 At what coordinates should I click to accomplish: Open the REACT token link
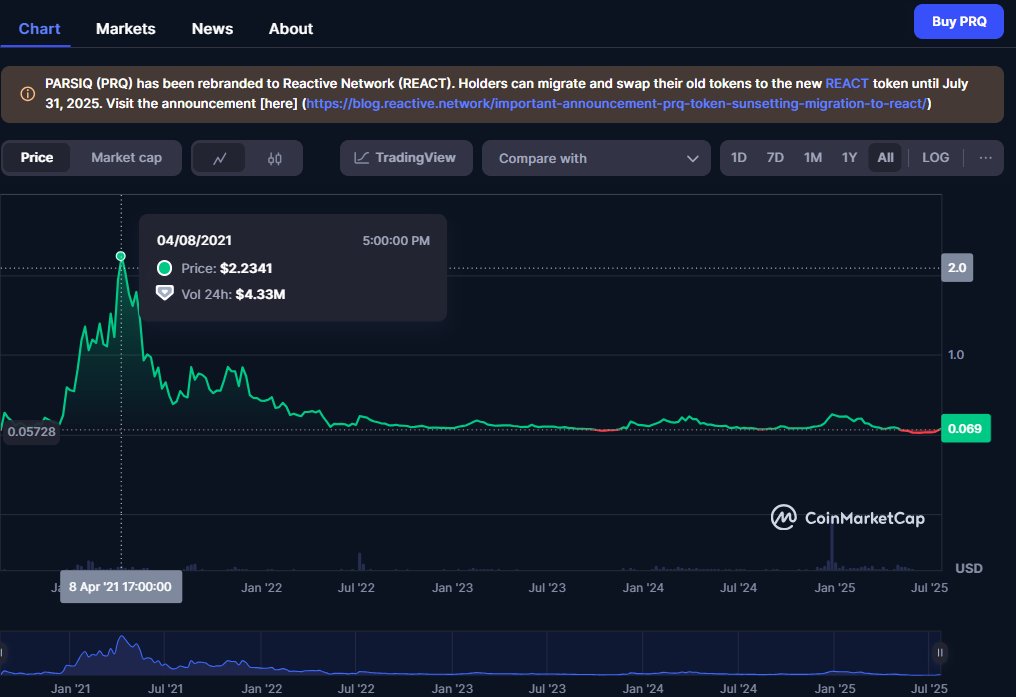(846, 84)
